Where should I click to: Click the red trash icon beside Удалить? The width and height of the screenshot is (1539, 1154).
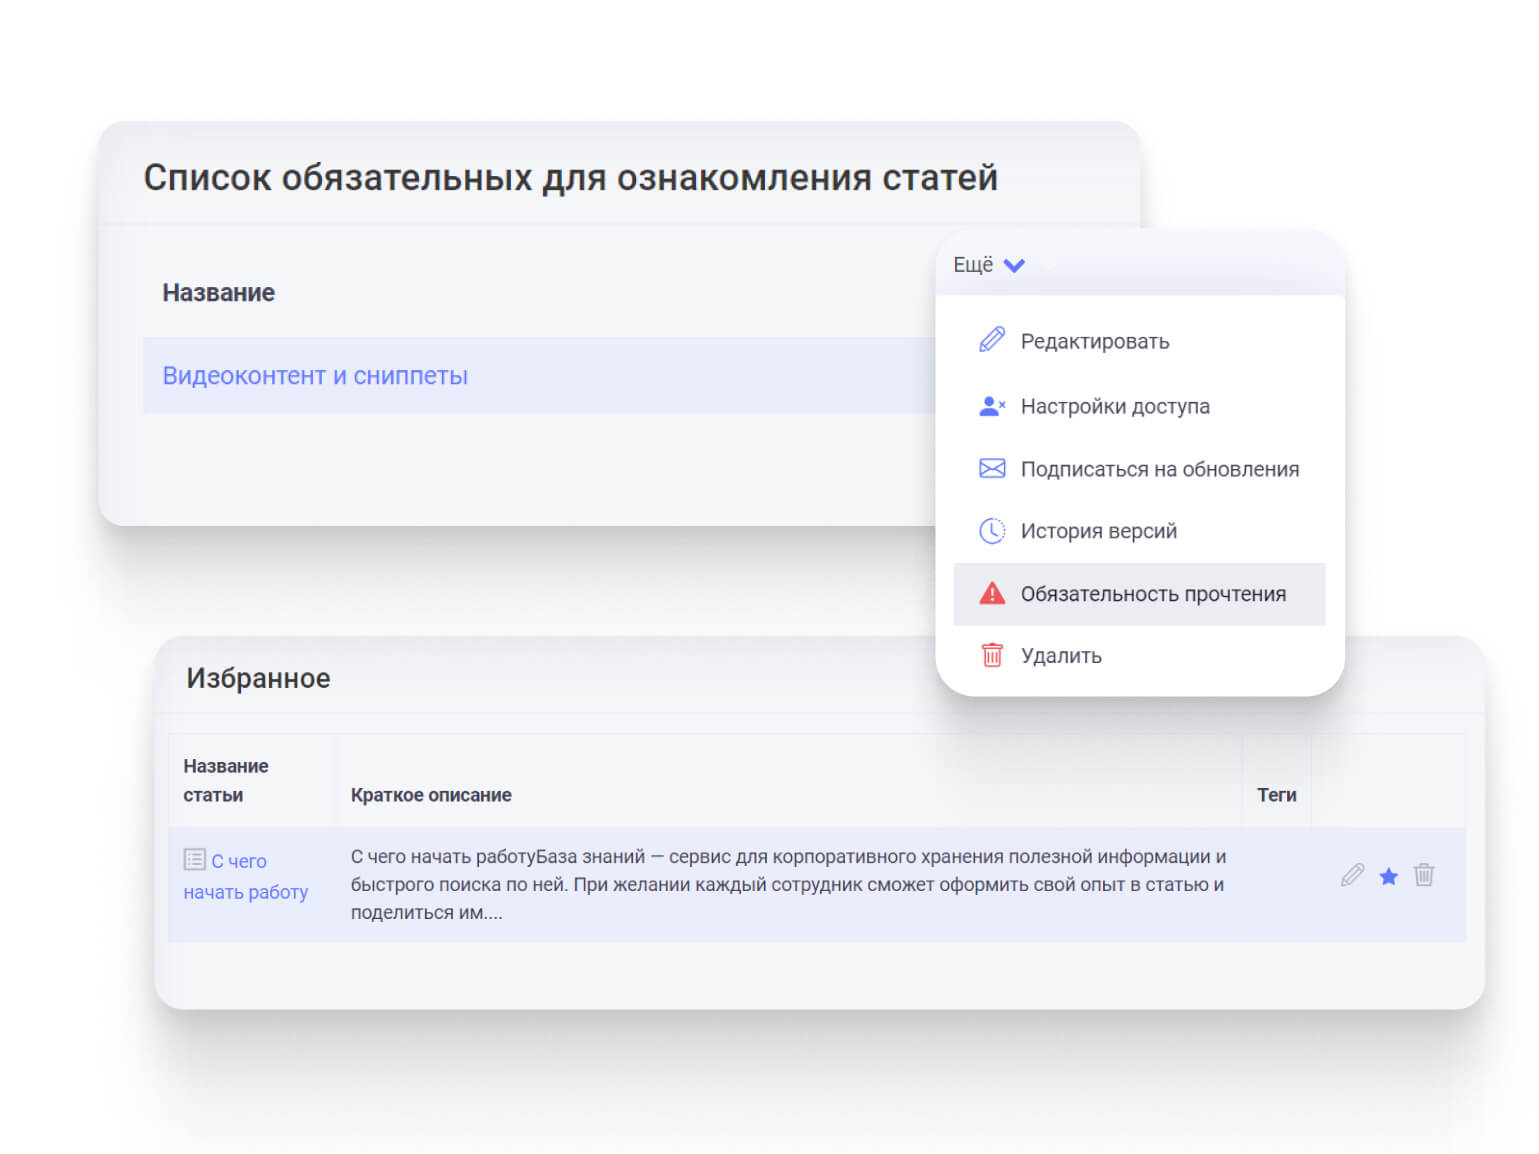991,655
